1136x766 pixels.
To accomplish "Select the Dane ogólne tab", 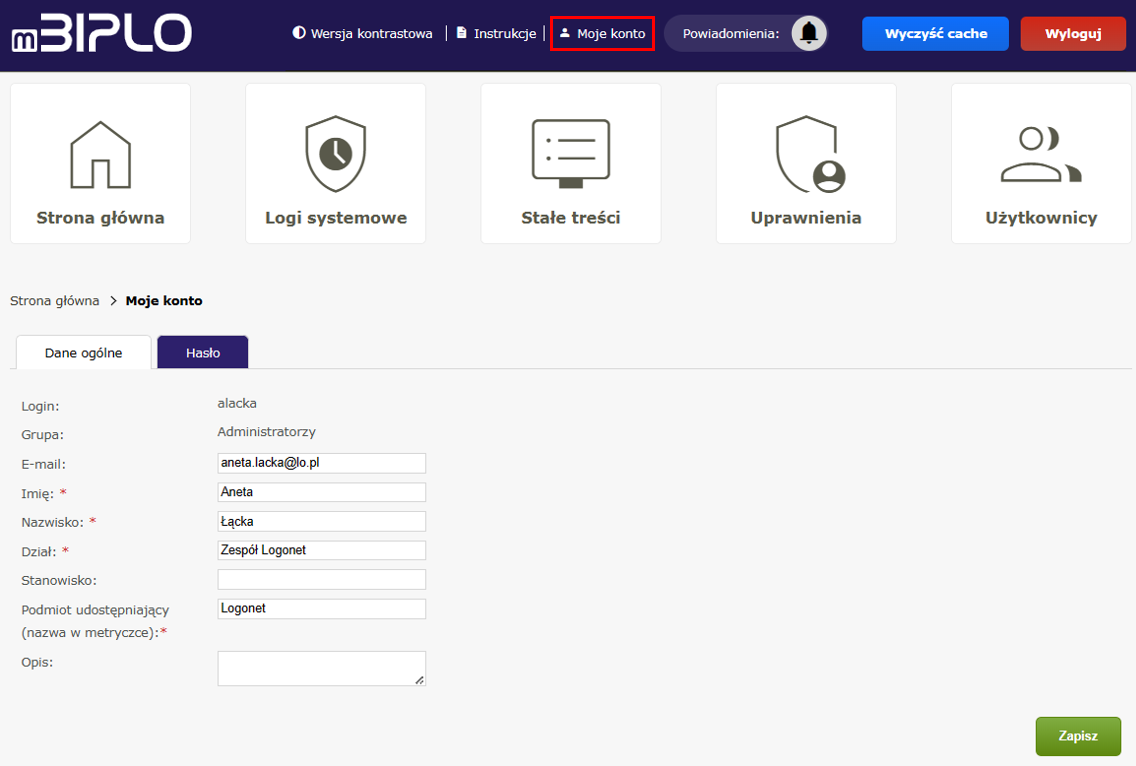I will coord(84,352).
